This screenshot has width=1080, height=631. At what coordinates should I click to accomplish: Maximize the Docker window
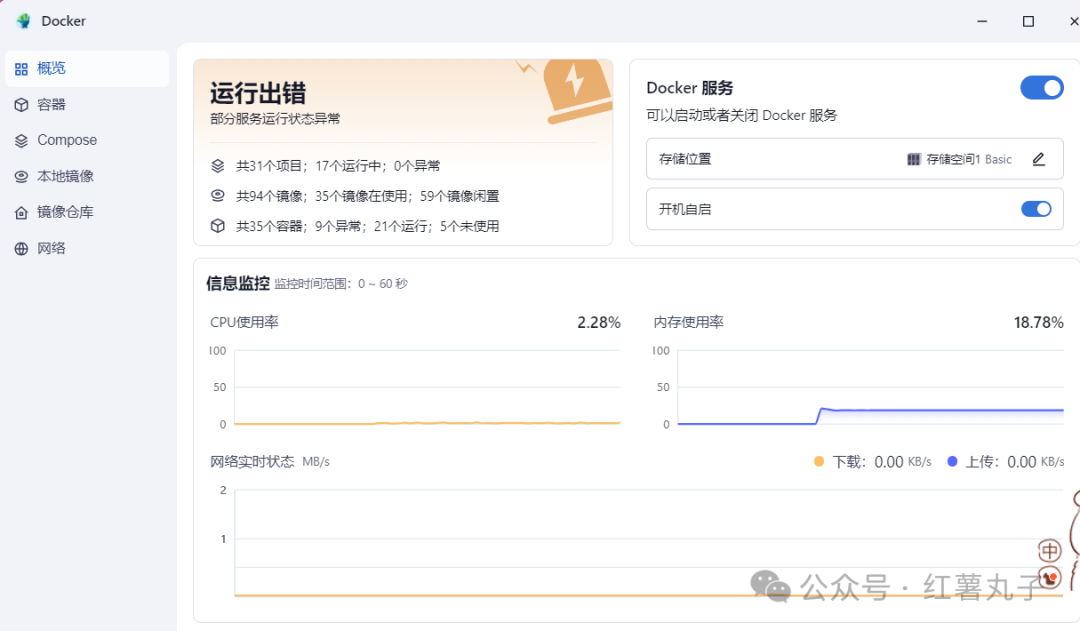(x=1028, y=21)
